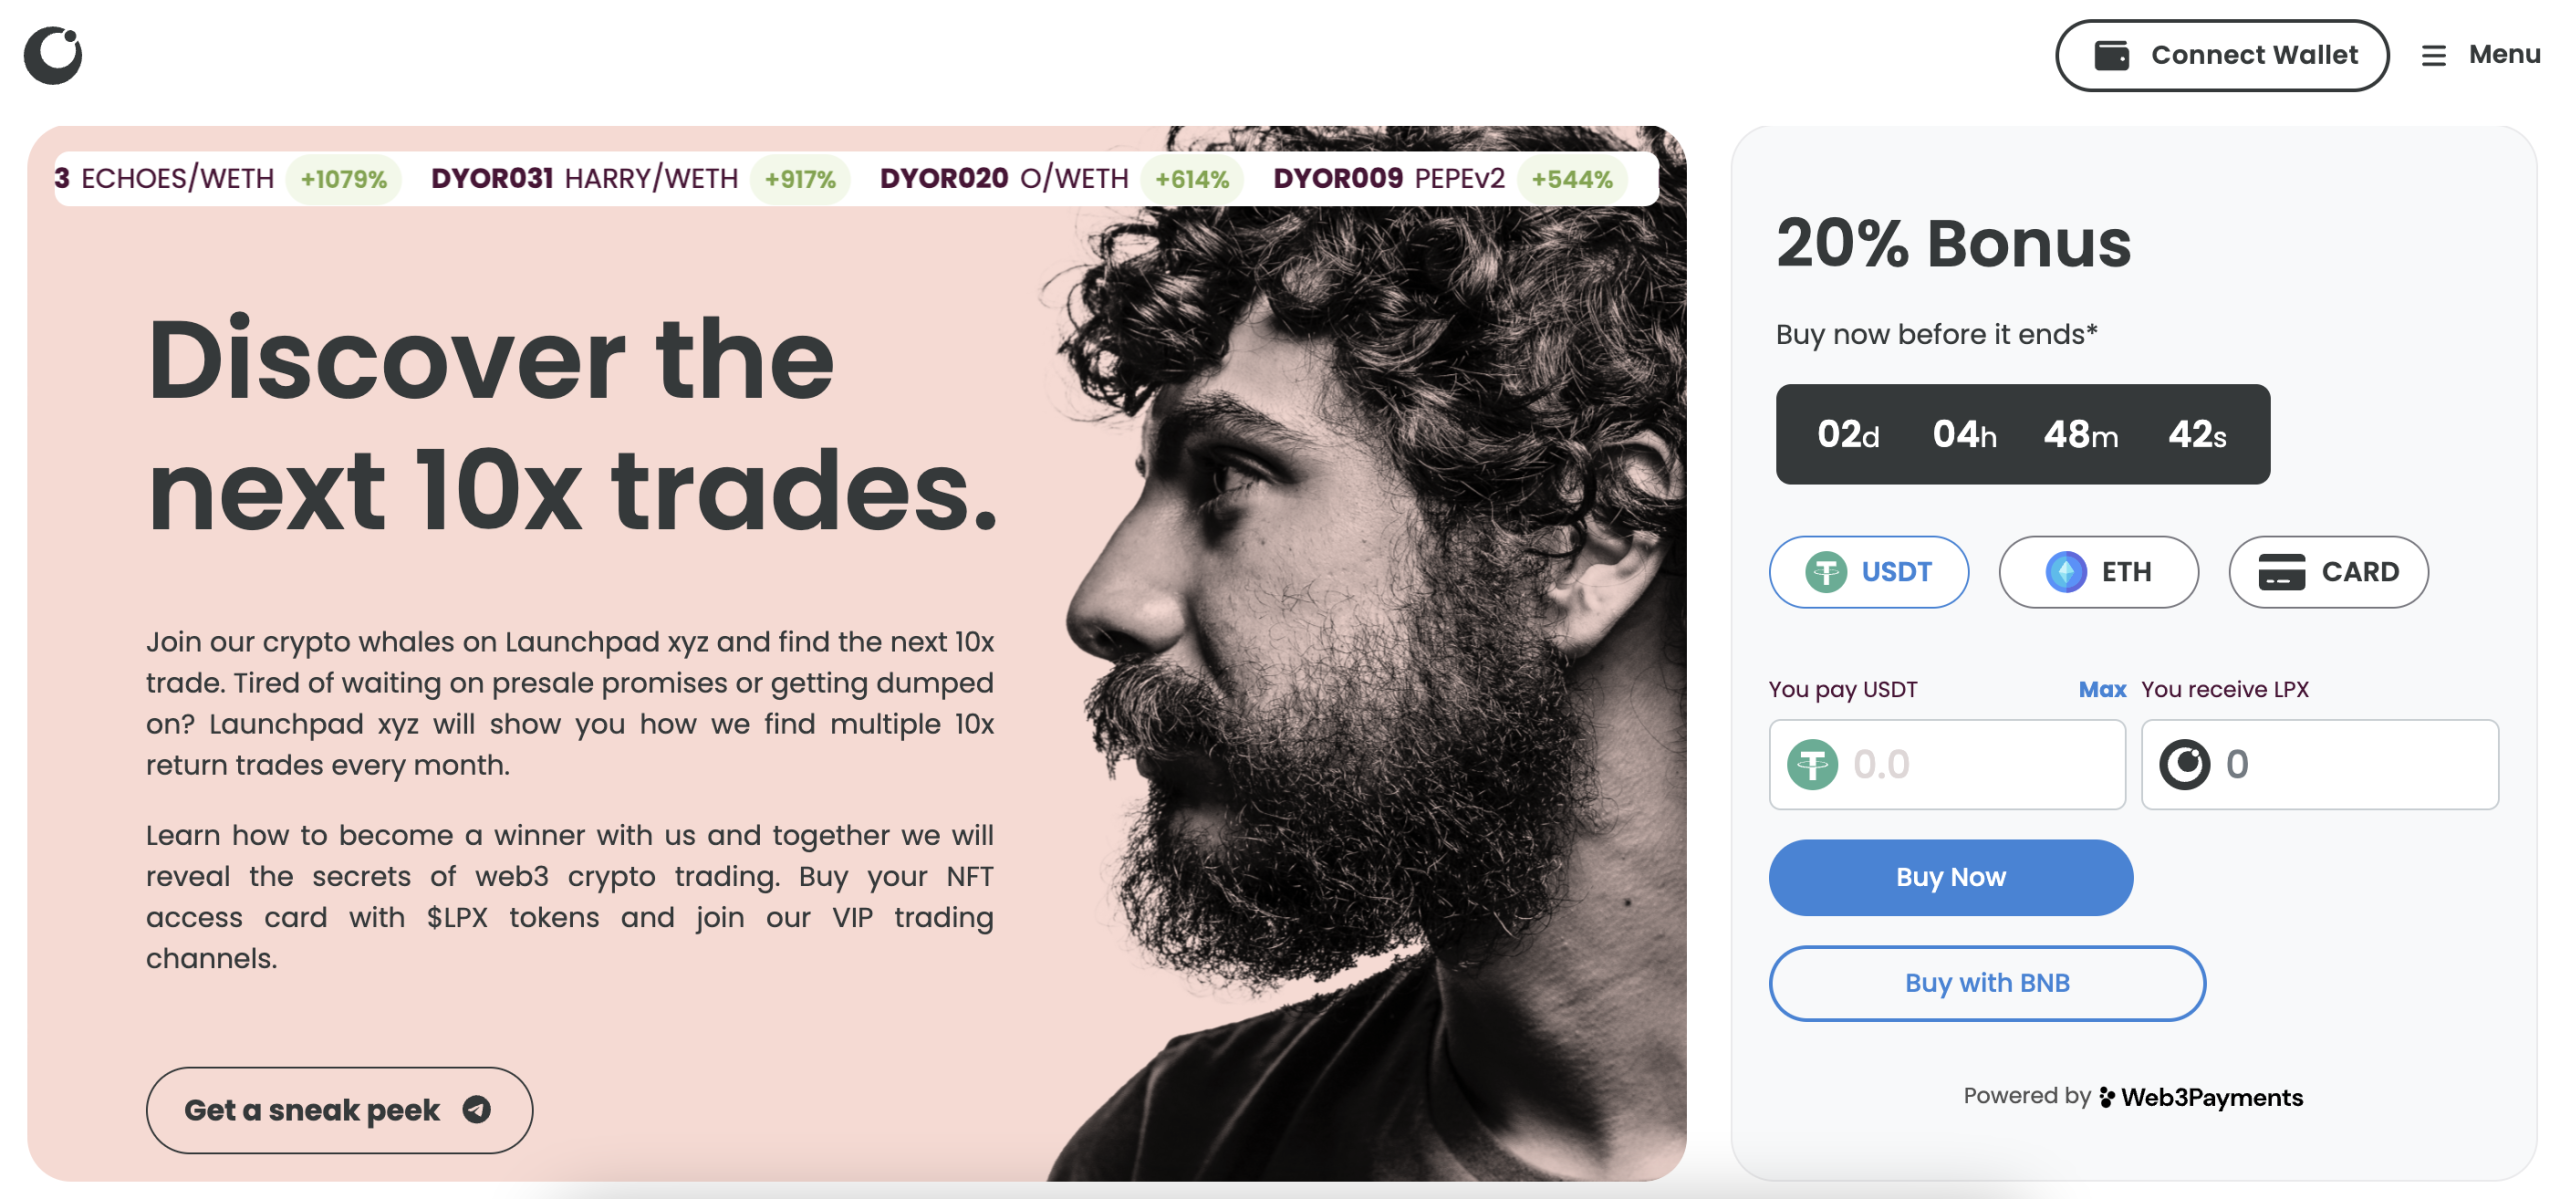Click the Tether USDT input field icon

(x=1816, y=763)
